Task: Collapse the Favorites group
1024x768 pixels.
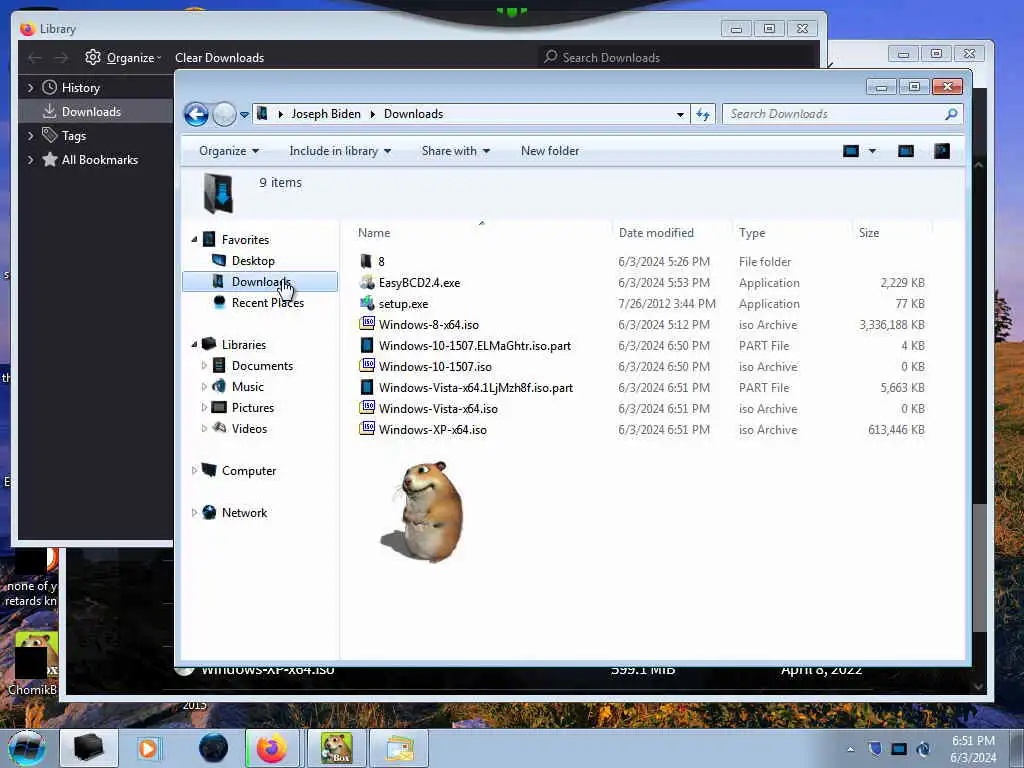Action: 194,240
